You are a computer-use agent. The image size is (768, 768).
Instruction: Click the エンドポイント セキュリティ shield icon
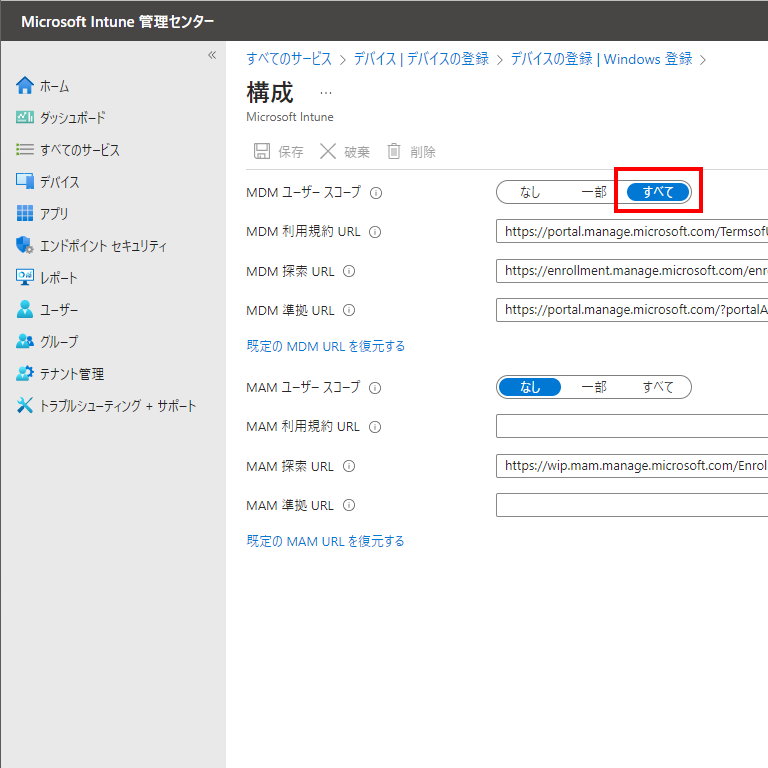point(24,245)
